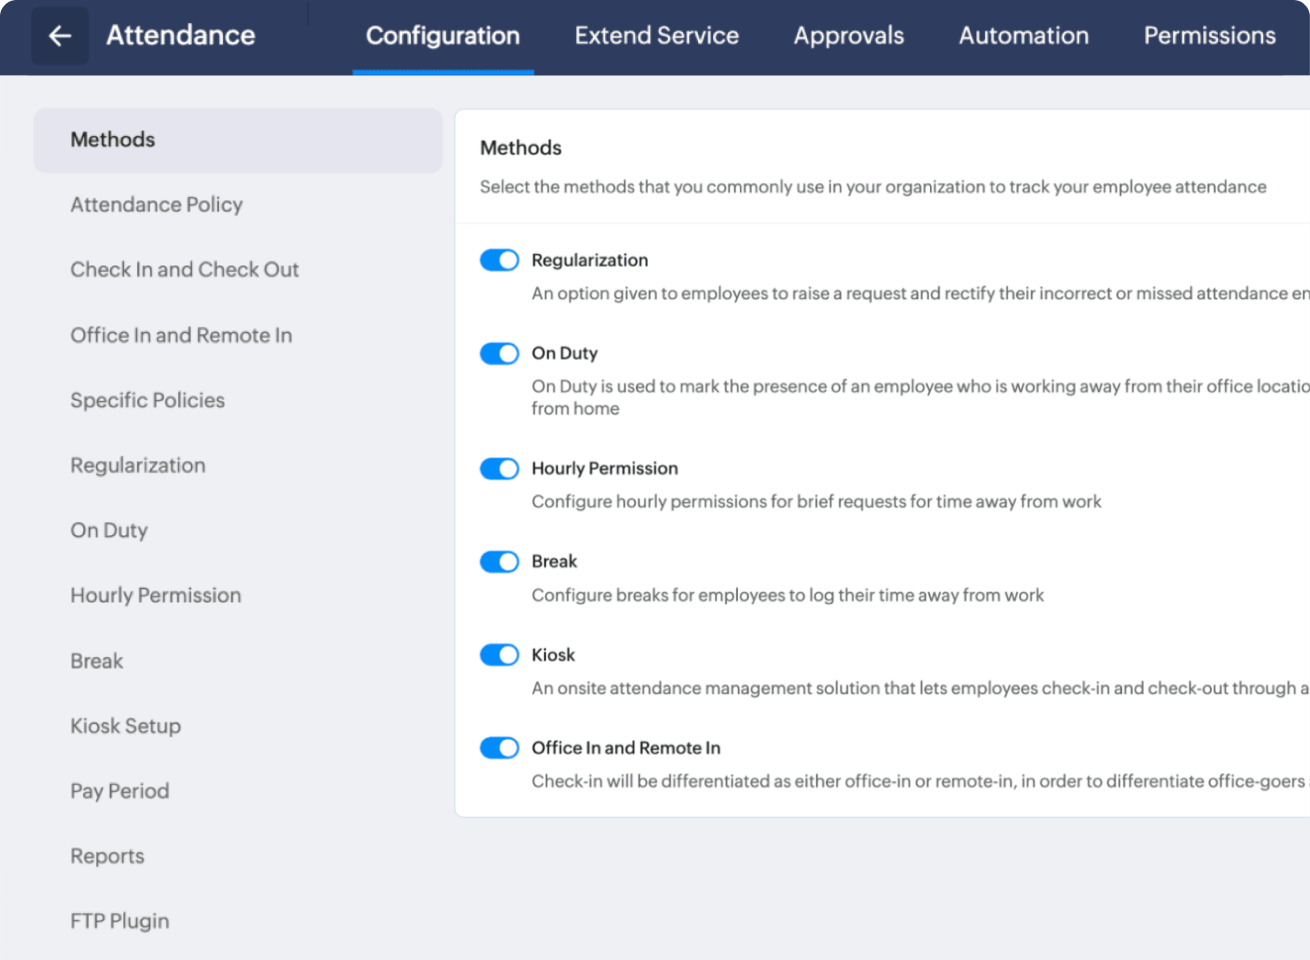Click the Break label in Methods panel
1310x960 pixels.
click(554, 561)
